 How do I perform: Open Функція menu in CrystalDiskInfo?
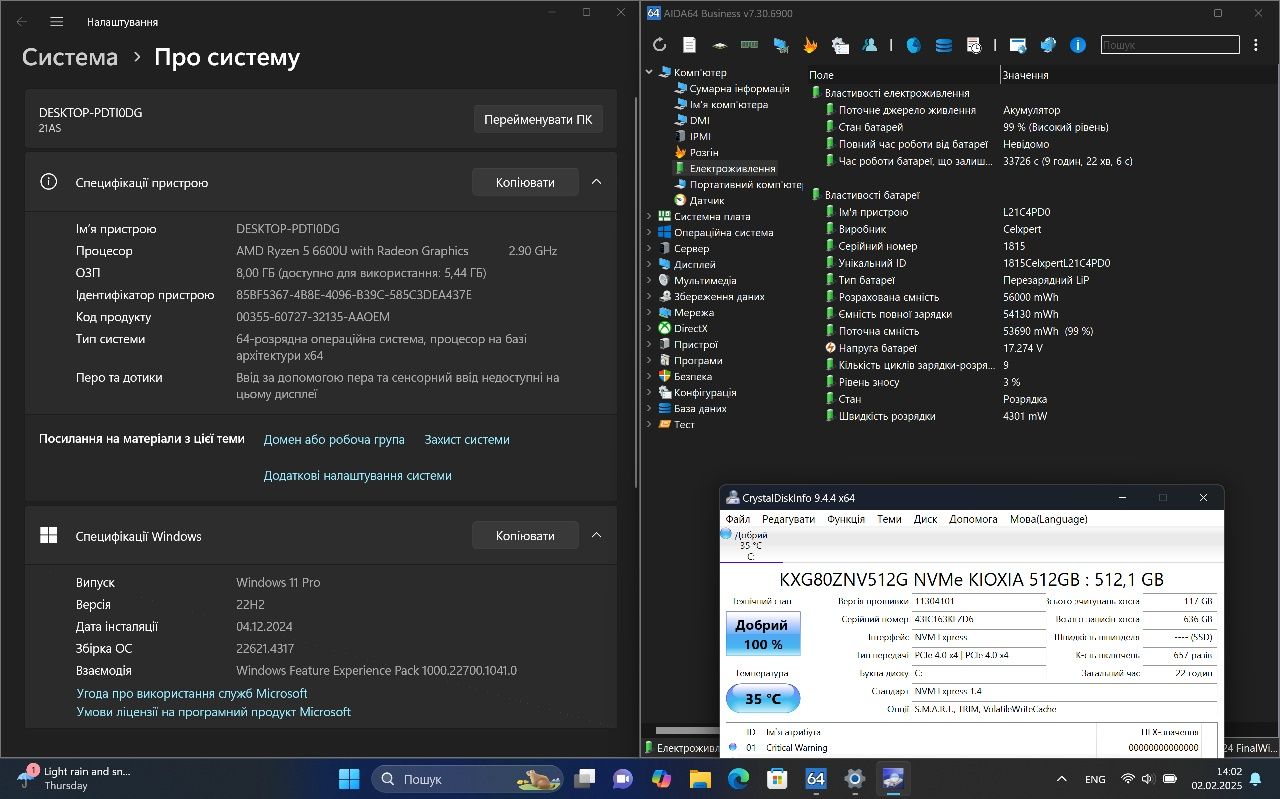click(x=846, y=519)
